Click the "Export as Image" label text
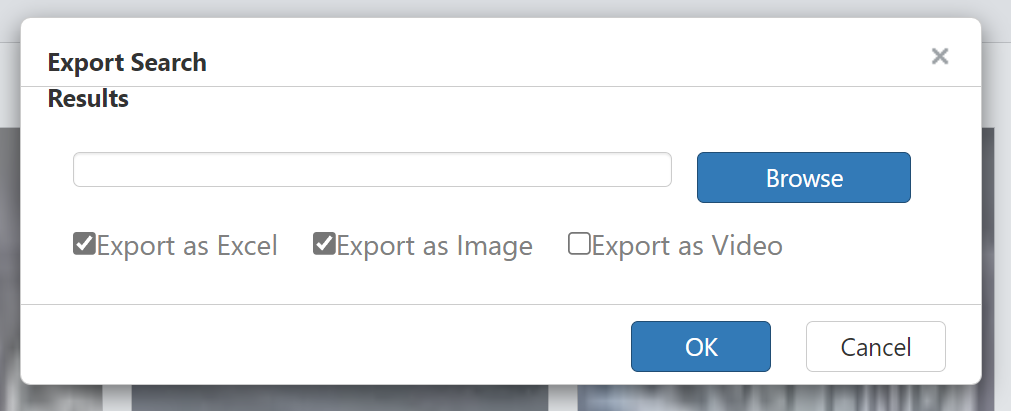Image resolution: width=1011 pixels, height=411 pixels. pos(435,246)
